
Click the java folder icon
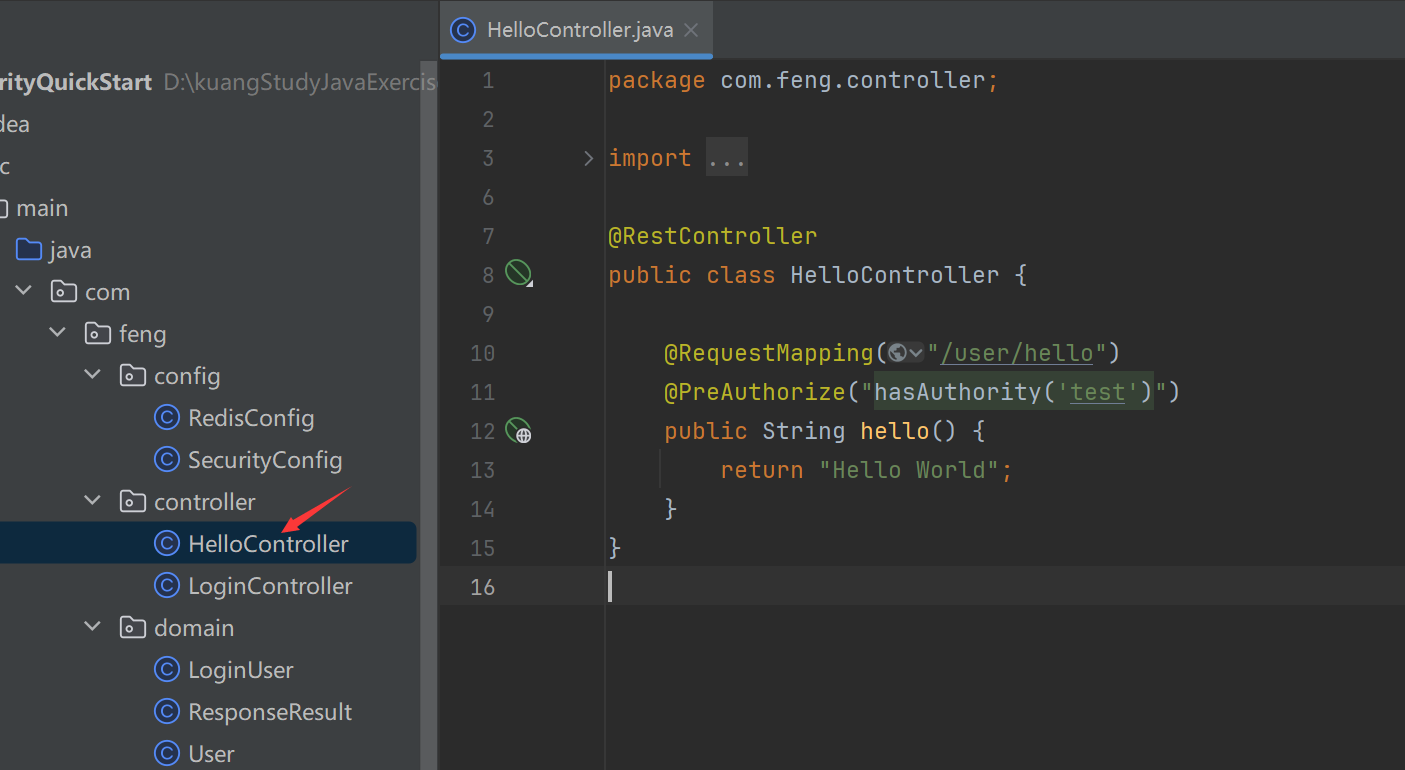(29, 250)
